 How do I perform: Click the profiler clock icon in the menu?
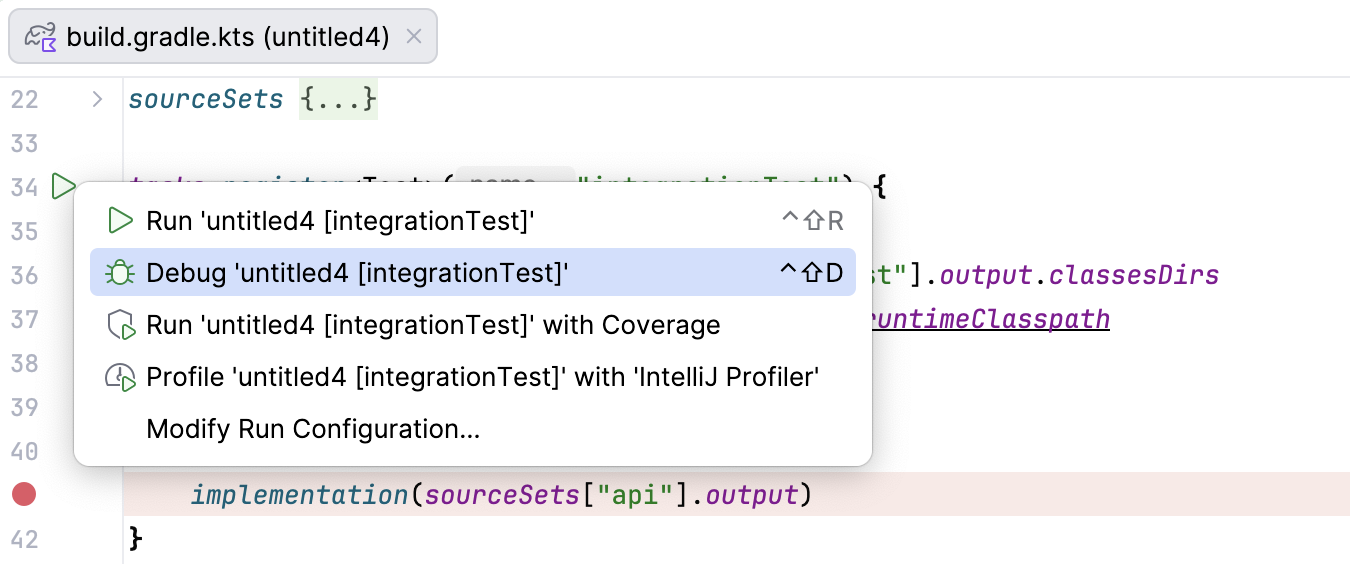(121, 377)
